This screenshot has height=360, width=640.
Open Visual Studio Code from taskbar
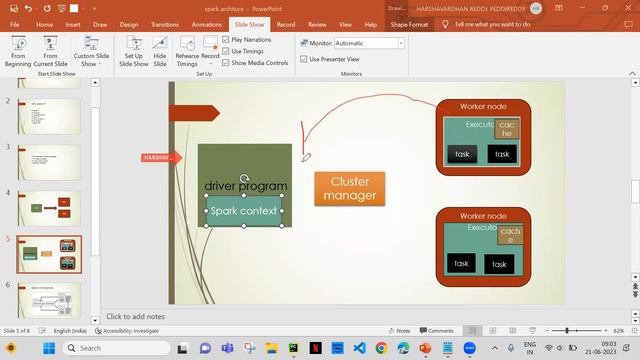coord(360,348)
